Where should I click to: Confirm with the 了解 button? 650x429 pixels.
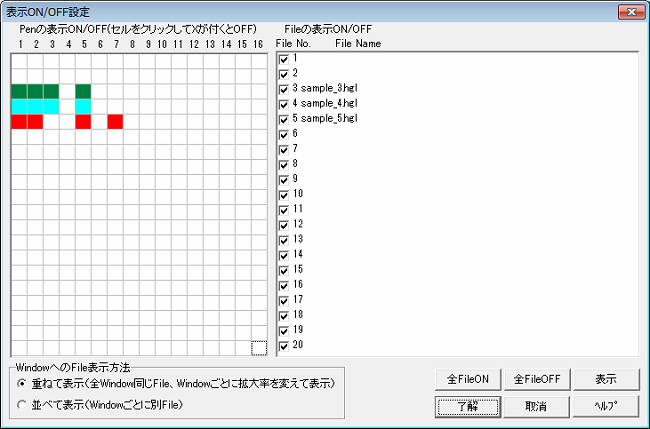pyautogui.click(x=468, y=407)
